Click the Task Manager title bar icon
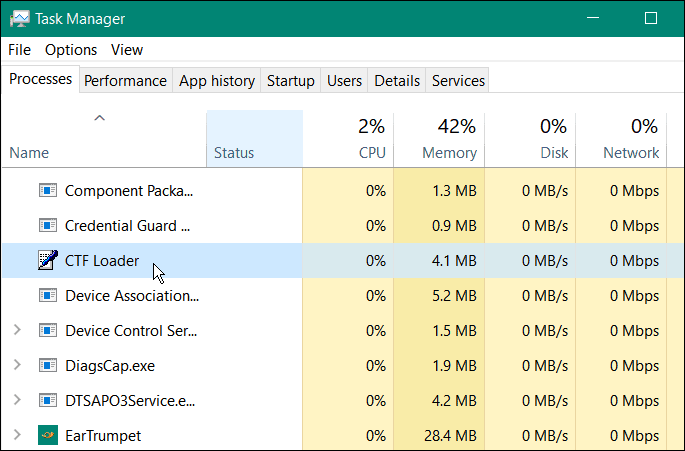Screen dimensions: 685x451 [20, 19]
